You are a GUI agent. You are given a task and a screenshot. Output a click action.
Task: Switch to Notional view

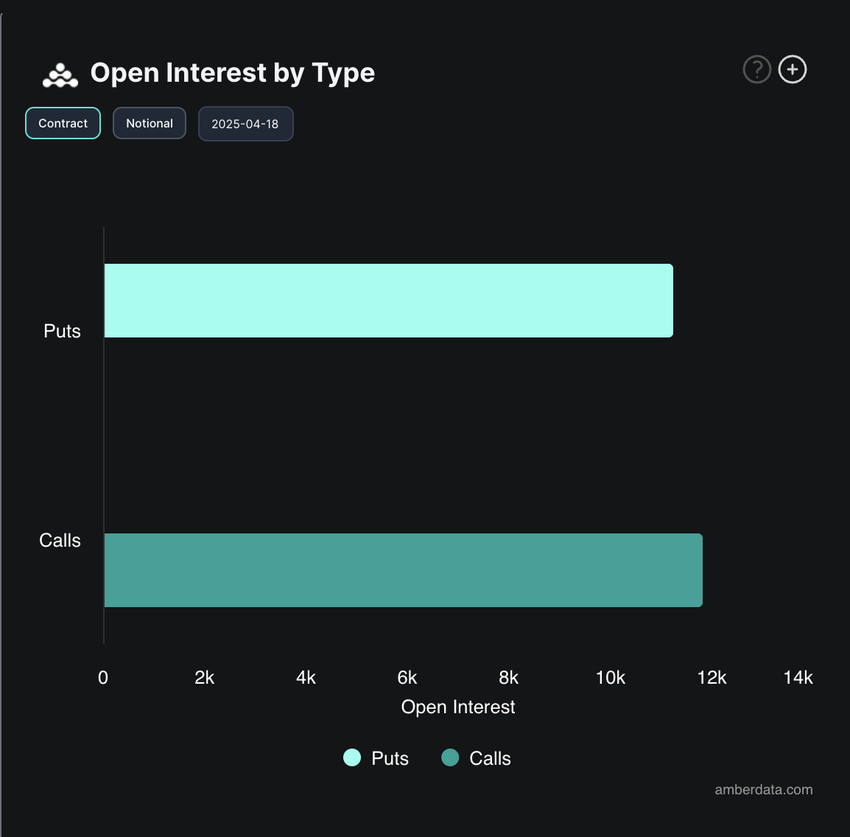tap(150, 123)
